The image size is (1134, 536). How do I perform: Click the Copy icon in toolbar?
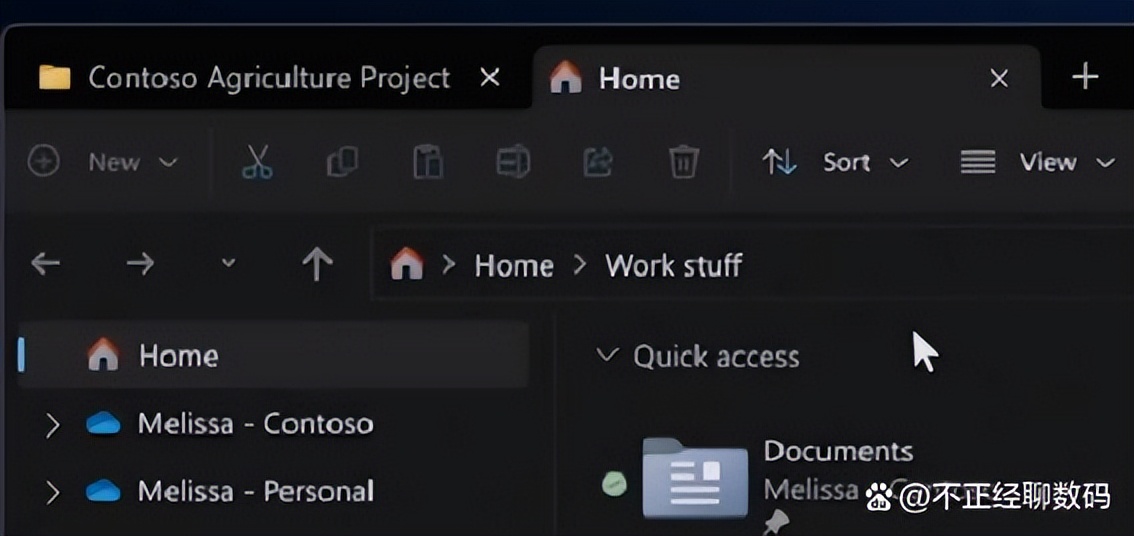click(x=342, y=161)
